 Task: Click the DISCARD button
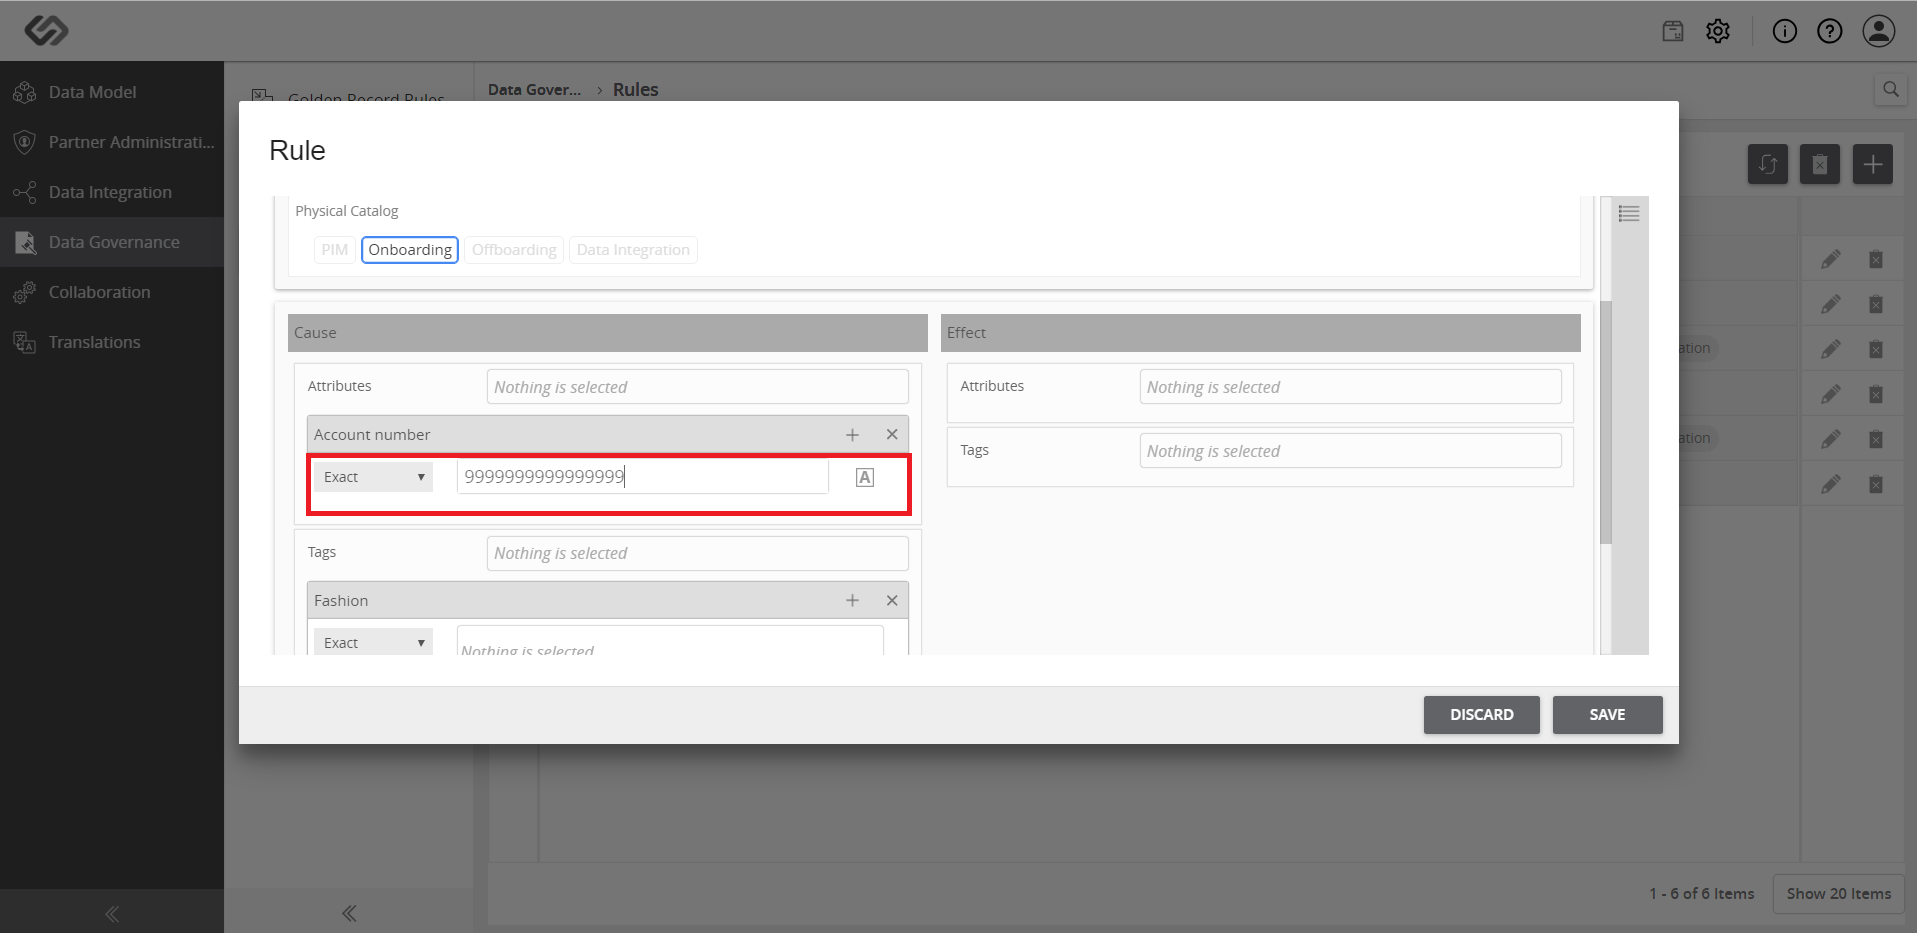(1482, 715)
